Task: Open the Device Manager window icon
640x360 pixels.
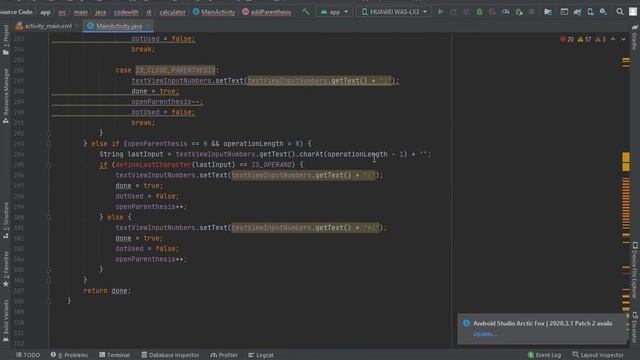Action: click(564, 12)
